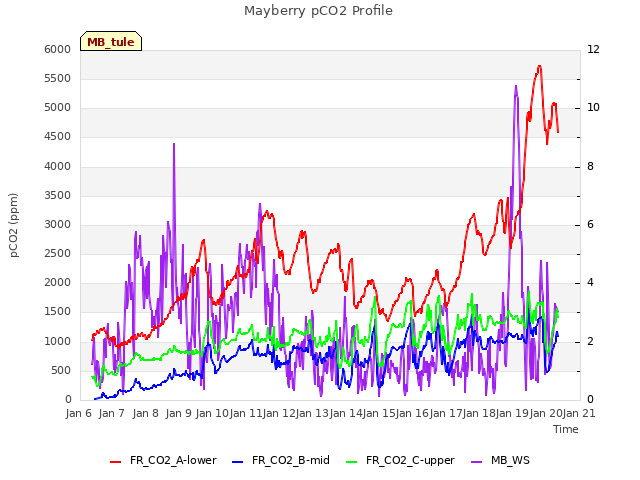The width and height of the screenshot is (640, 480).
Task: Select the FR_CO2_C-upper legend entry
Action: coord(400,460)
